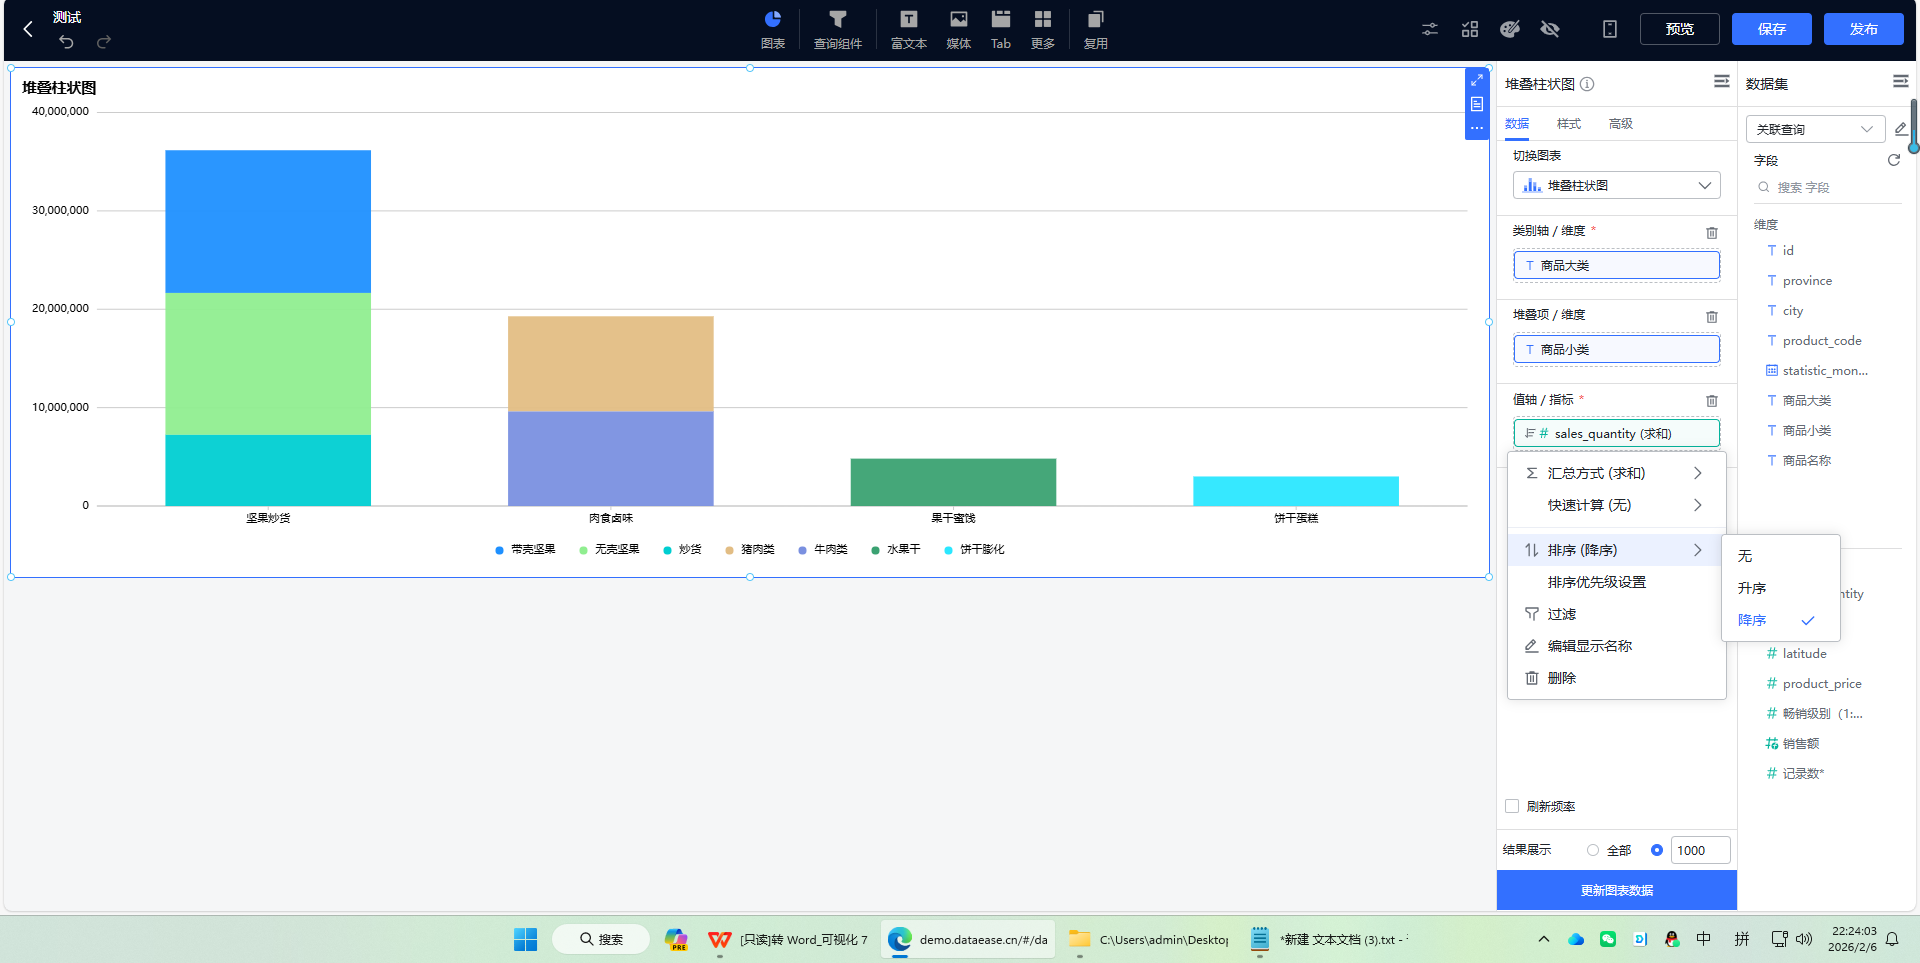
Task: Switch to the 数据 tab
Action: (x=1517, y=124)
